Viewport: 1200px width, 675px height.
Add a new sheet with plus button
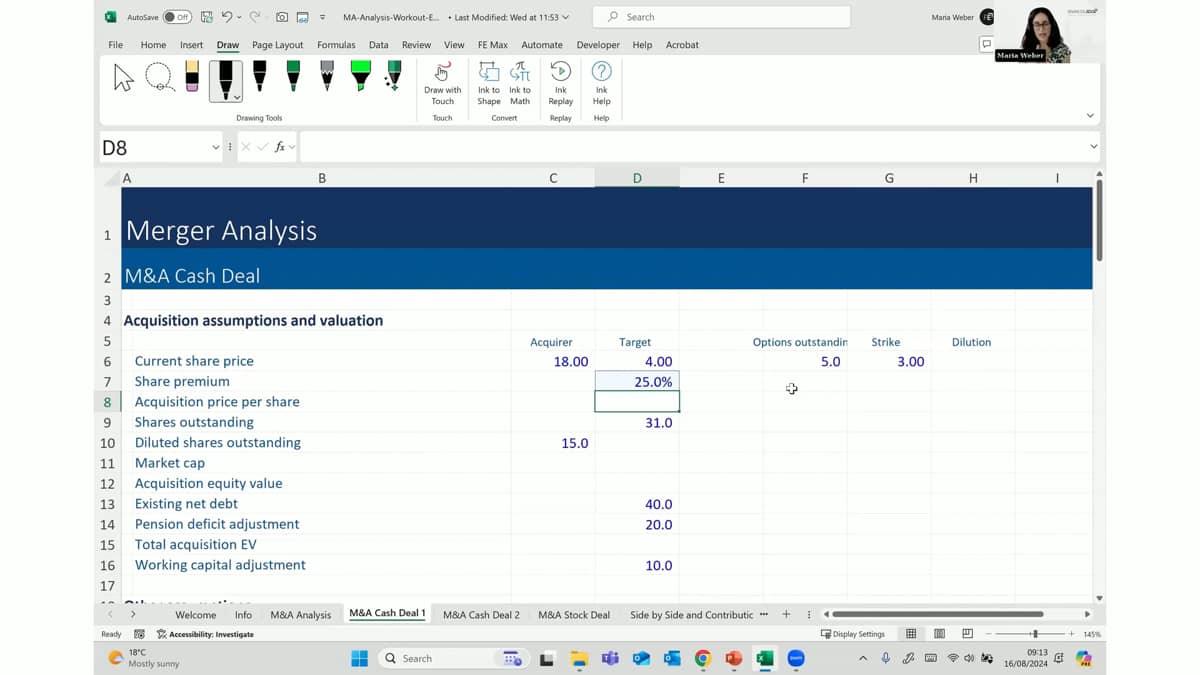[x=786, y=614]
